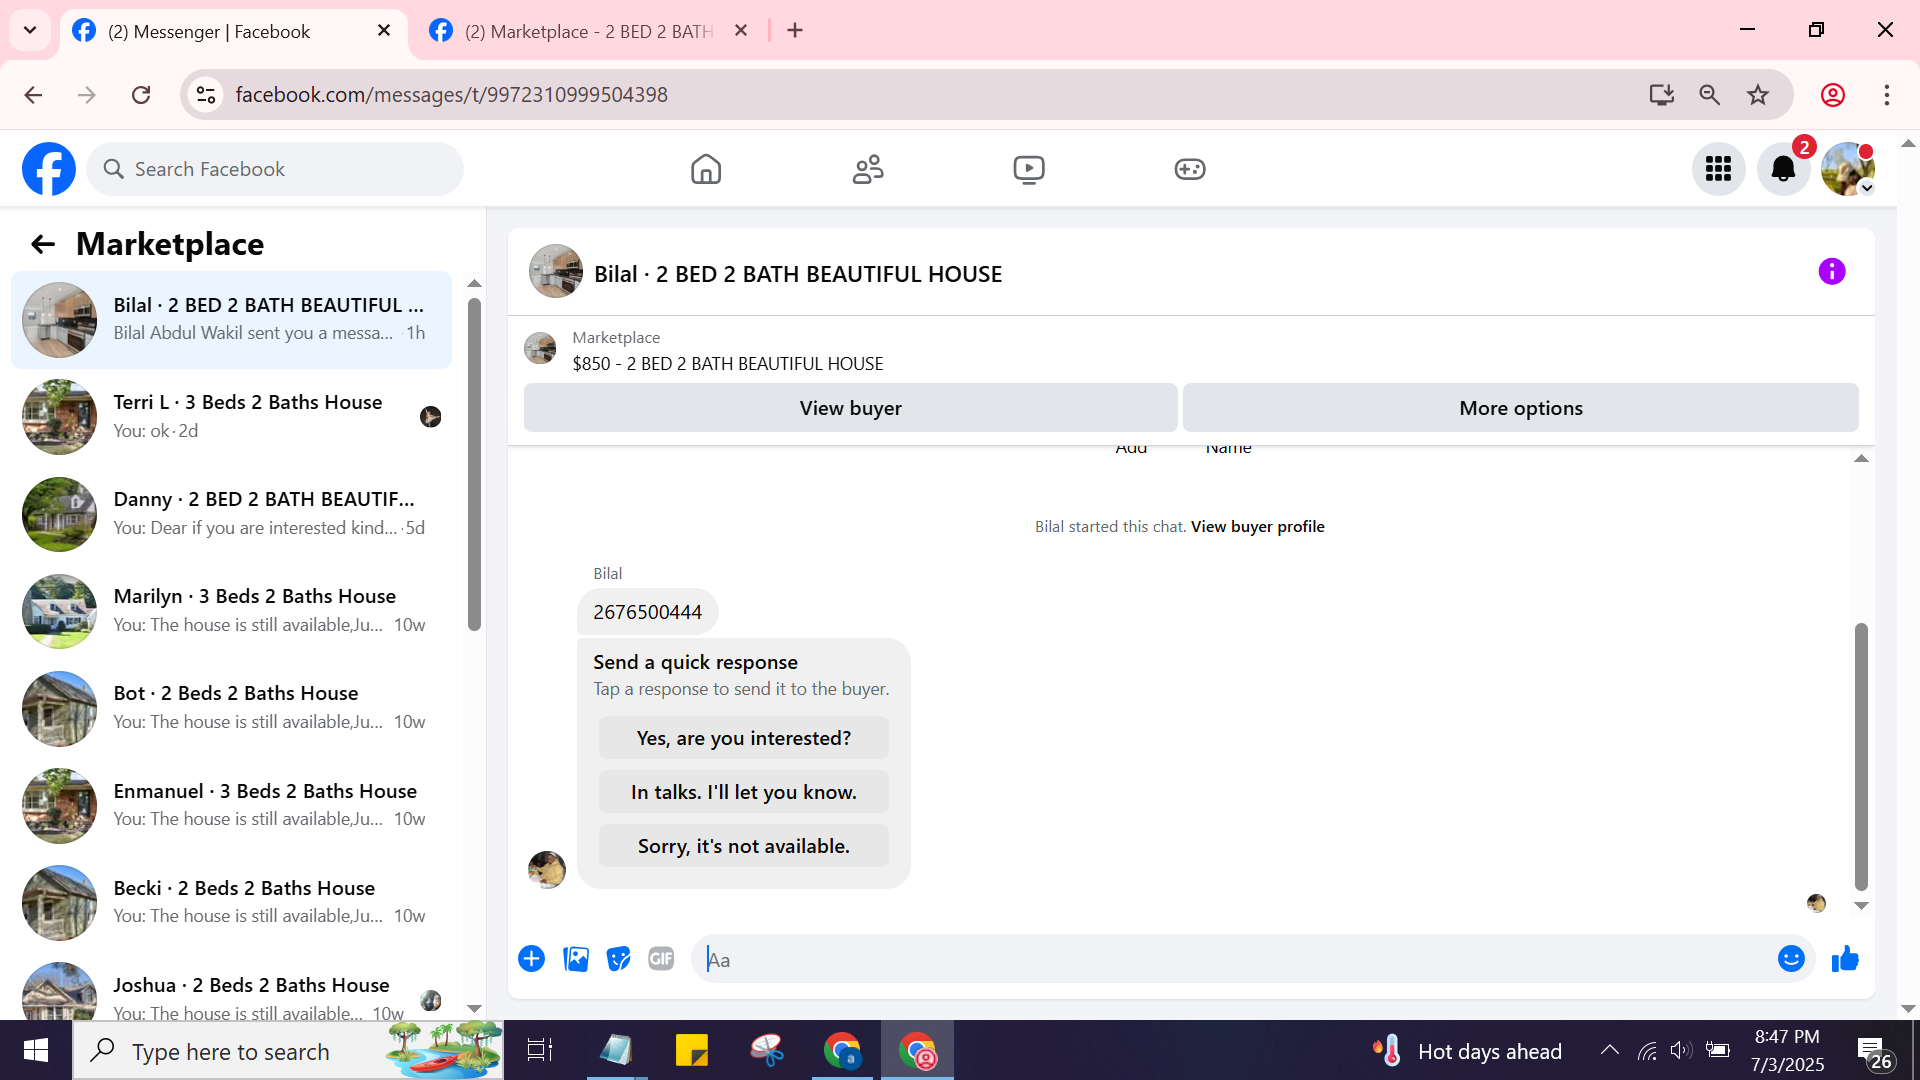Open Chrome tab search dropdown arrow

[30, 30]
